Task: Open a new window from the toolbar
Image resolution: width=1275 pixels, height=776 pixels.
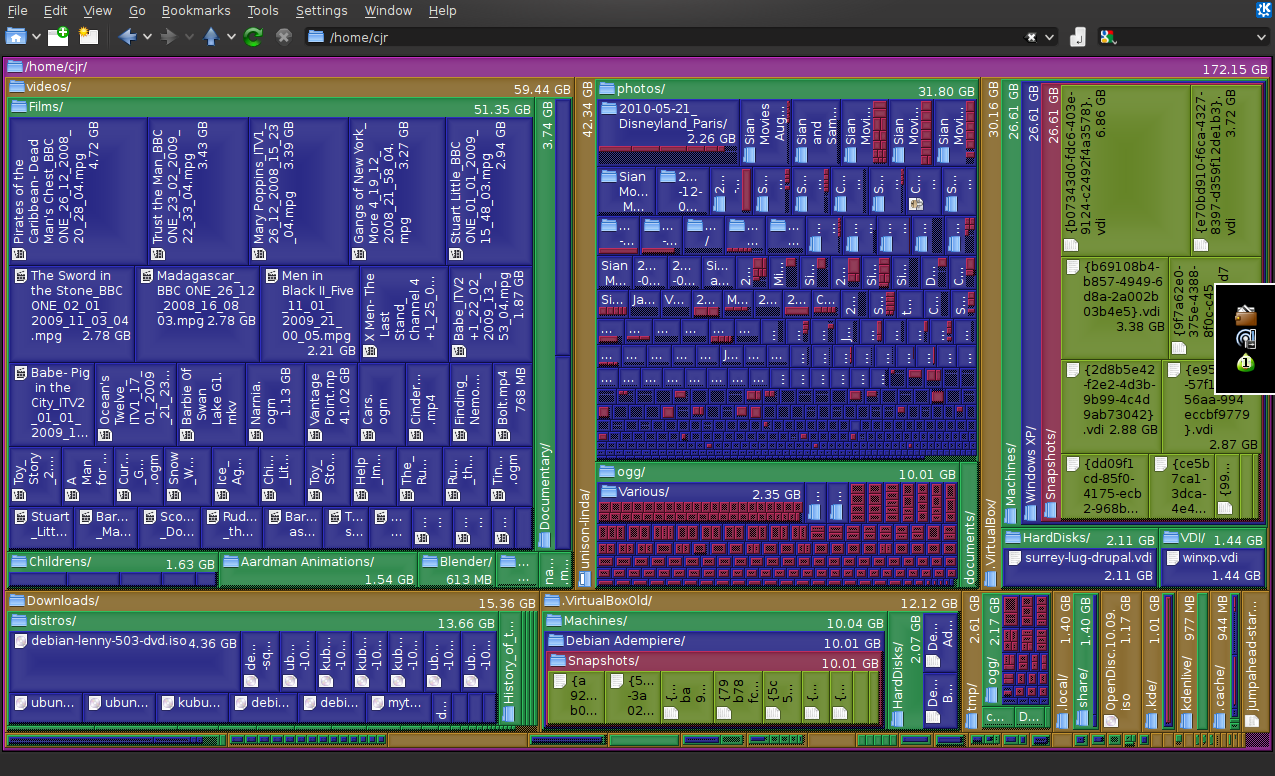Action: [89, 37]
